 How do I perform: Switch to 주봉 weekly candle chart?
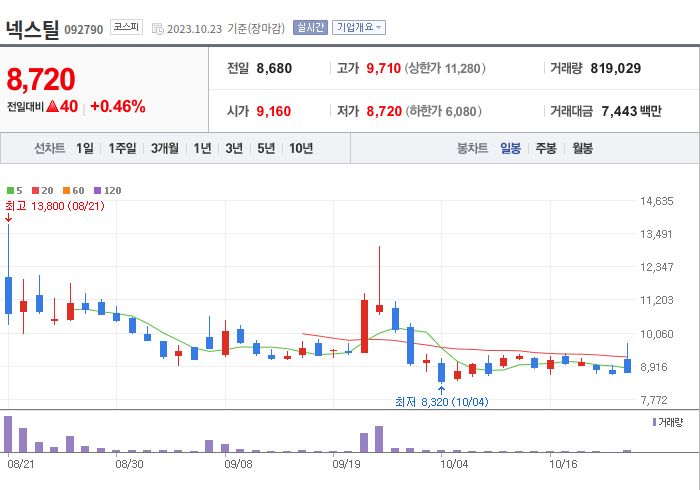tap(546, 148)
